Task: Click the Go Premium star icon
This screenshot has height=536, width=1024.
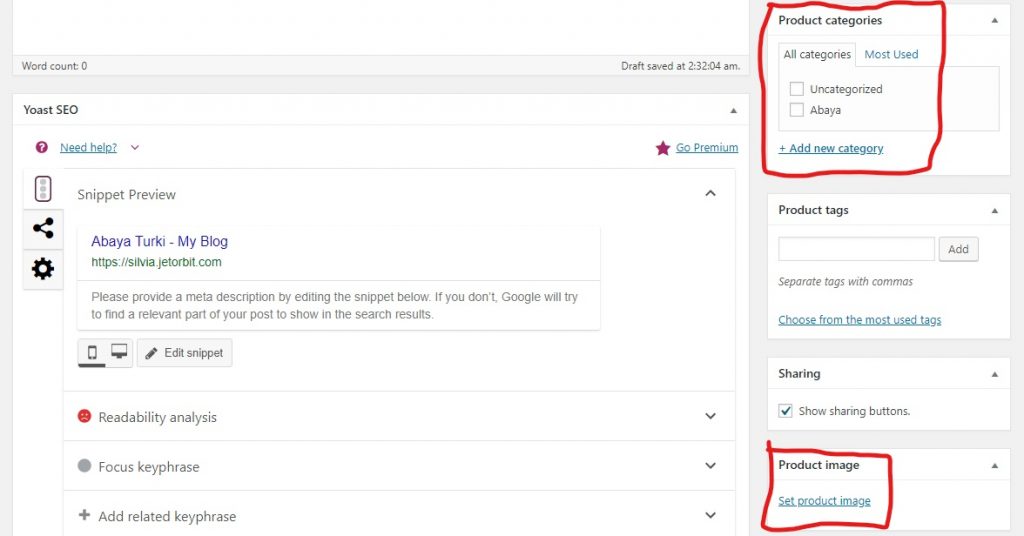Action: [x=663, y=148]
